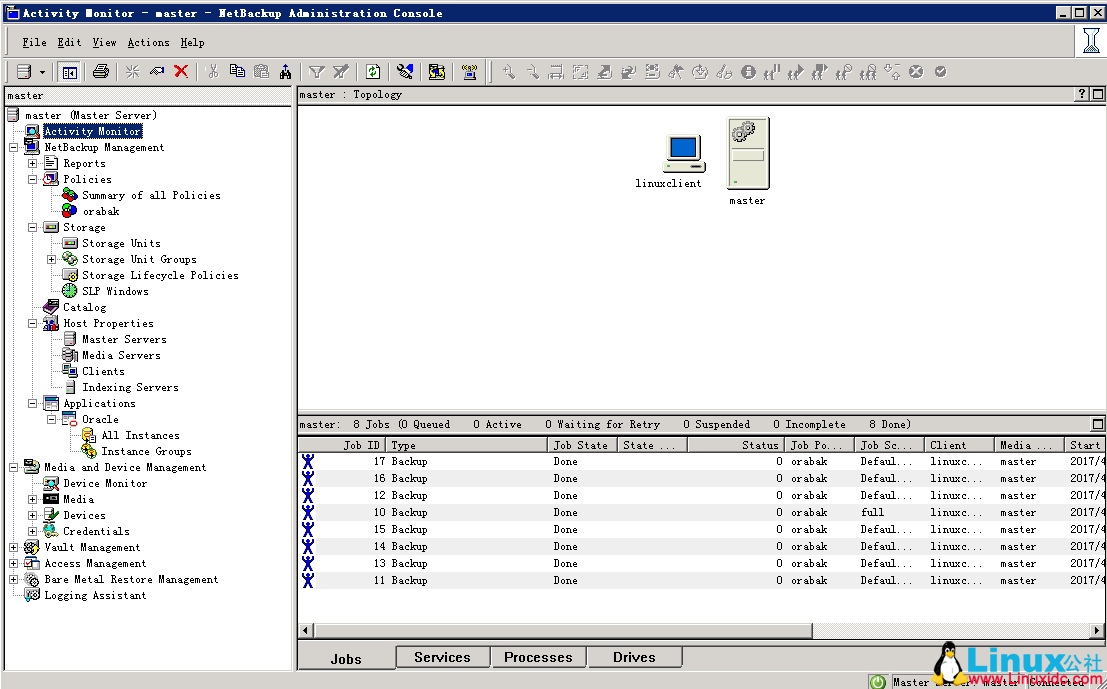The width and height of the screenshot is (1107, 689).
Task: Open the orabak policy under Policies
Action: tap(101, 211)
